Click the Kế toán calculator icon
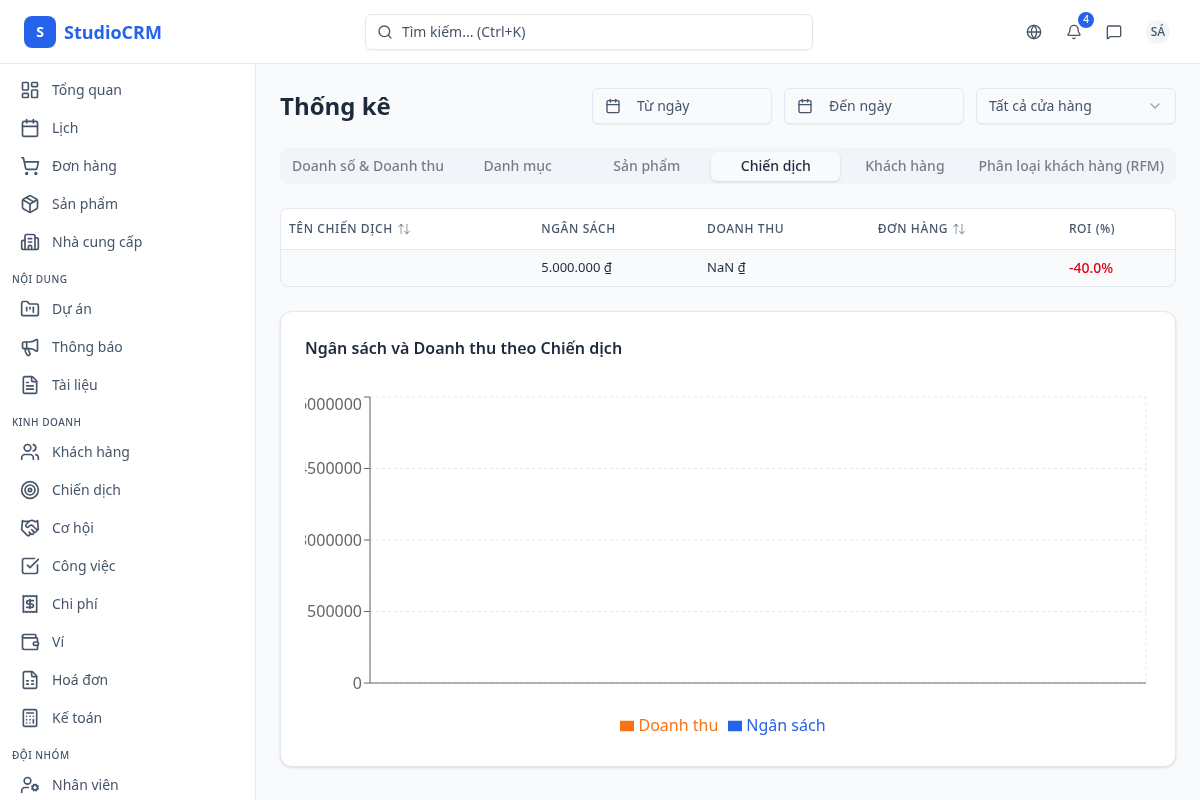This screenshot has height=800, width=1200. (30, 718)
